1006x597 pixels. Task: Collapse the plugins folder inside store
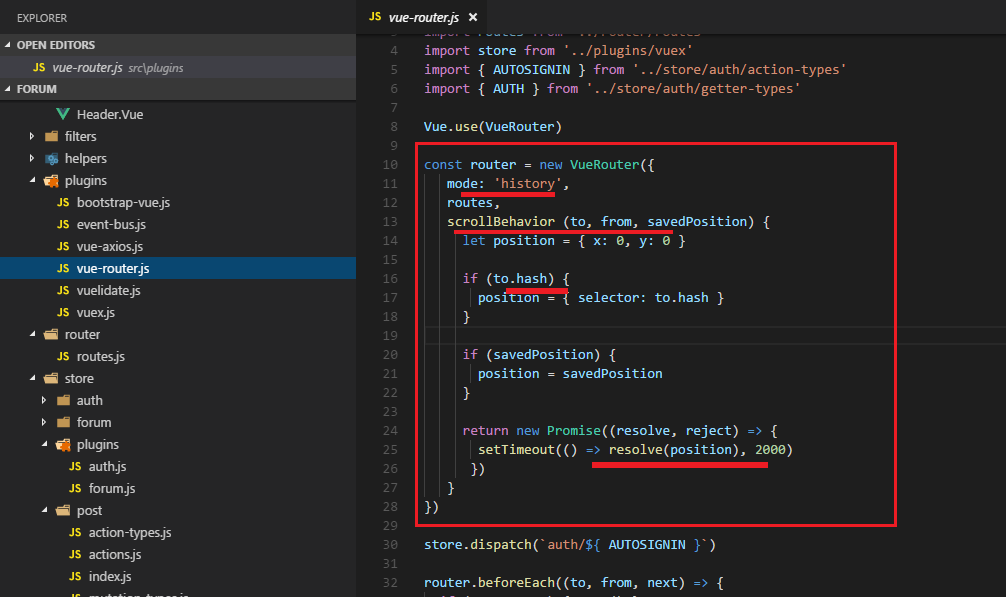(x=44, y=444)
